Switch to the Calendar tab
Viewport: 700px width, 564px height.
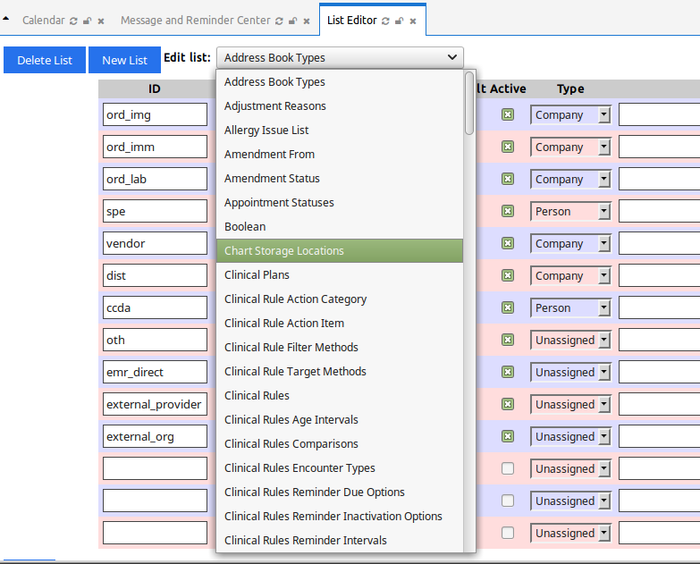pos(43,20)
